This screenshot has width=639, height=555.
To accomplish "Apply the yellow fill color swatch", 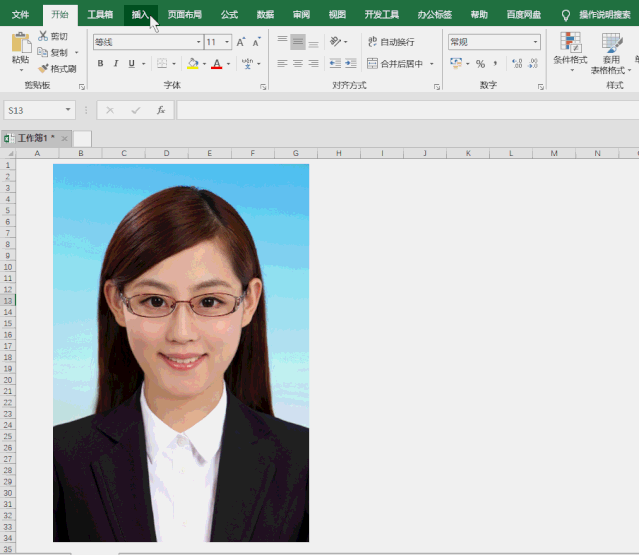I will point(193,64).
